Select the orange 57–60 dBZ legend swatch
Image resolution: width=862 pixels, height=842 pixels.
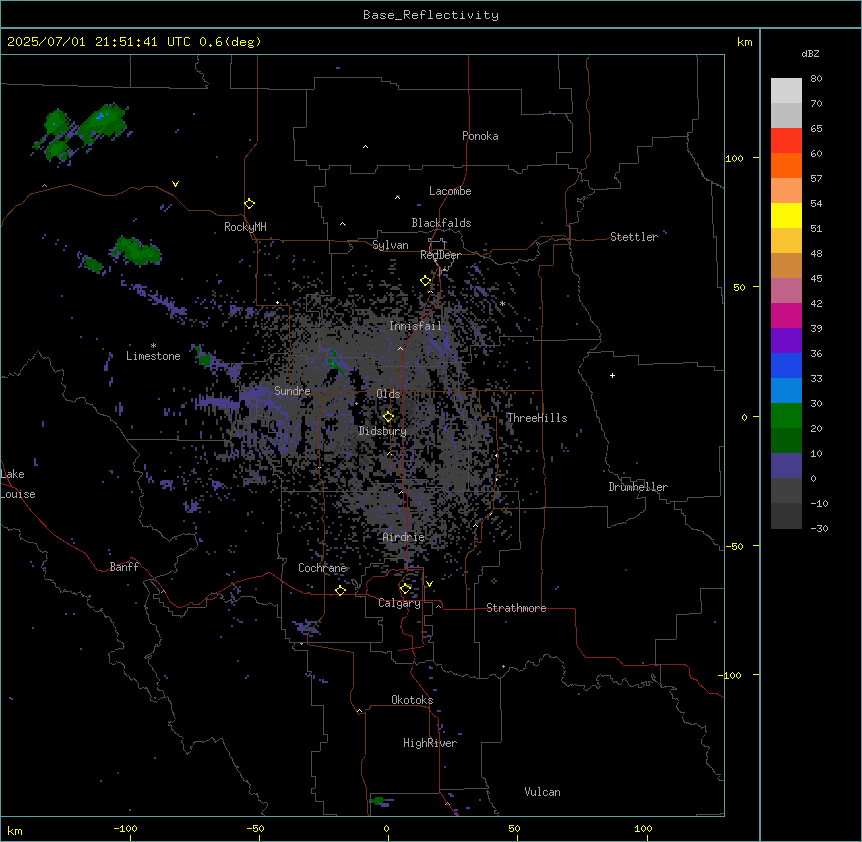(x=786, y=165)
